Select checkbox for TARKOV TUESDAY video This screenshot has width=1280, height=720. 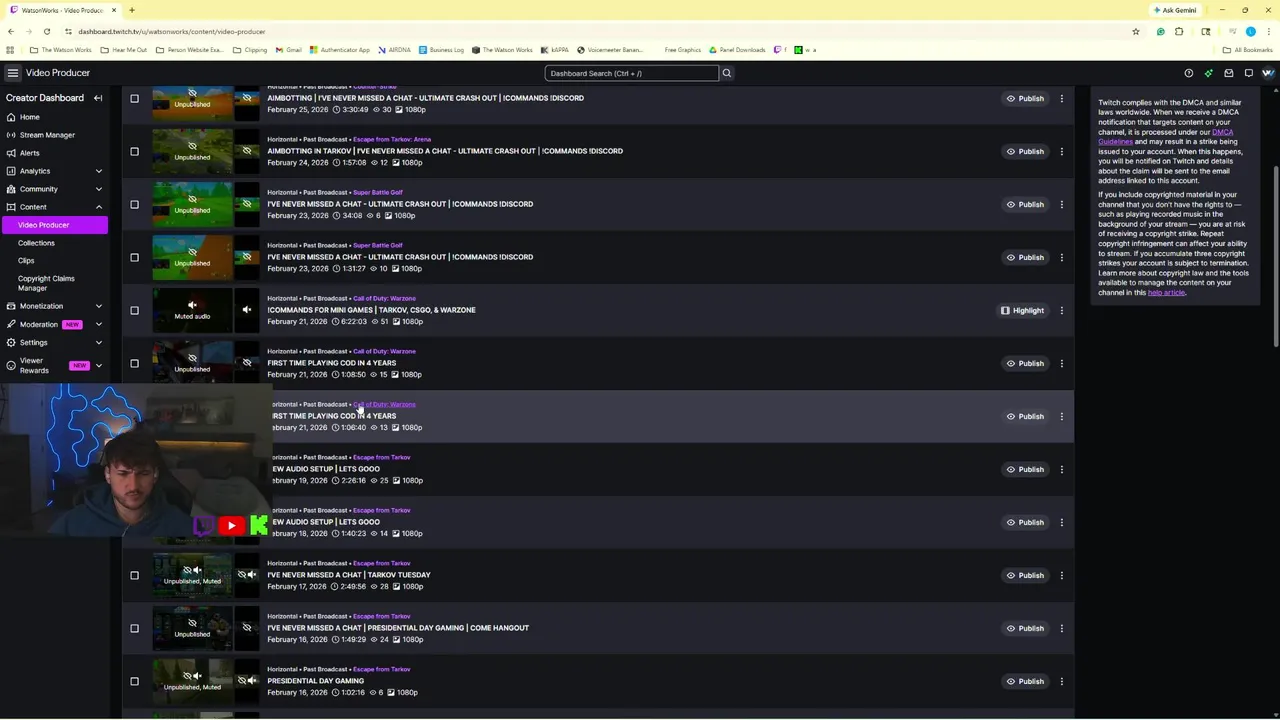click(x=134, y=575)
